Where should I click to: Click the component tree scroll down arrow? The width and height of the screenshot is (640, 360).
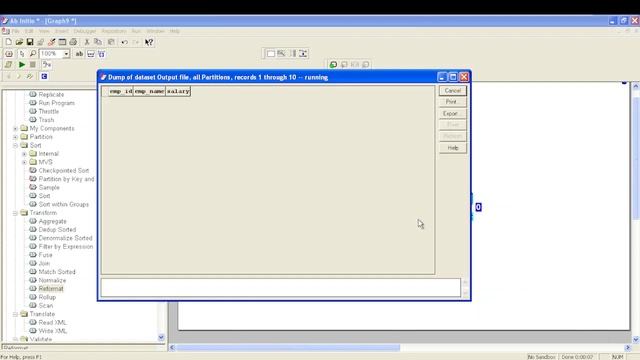point(161,337)
